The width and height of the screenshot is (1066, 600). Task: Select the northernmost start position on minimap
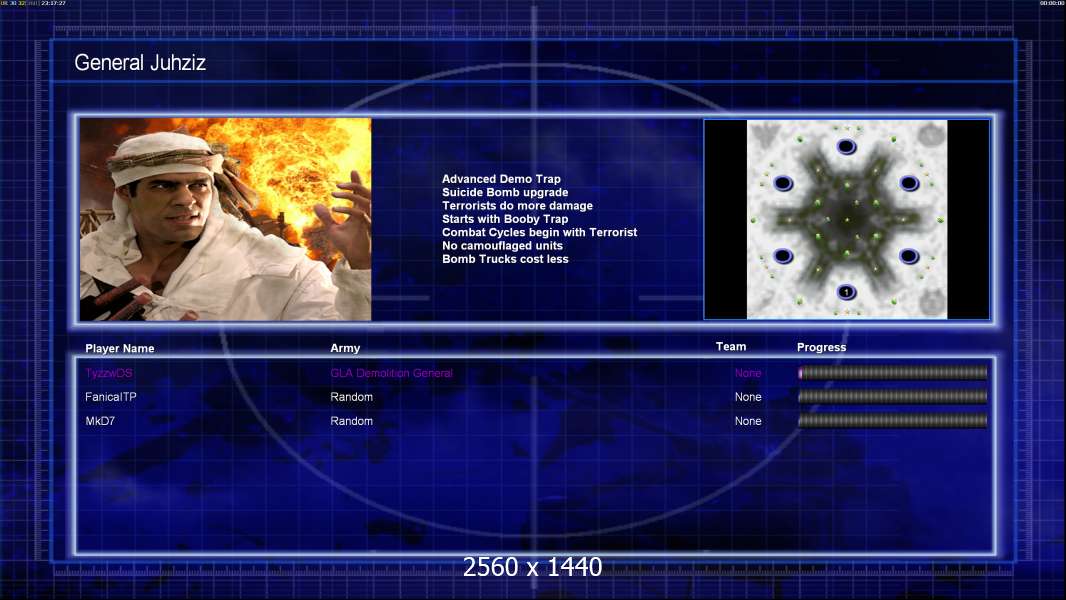[846, 147]
